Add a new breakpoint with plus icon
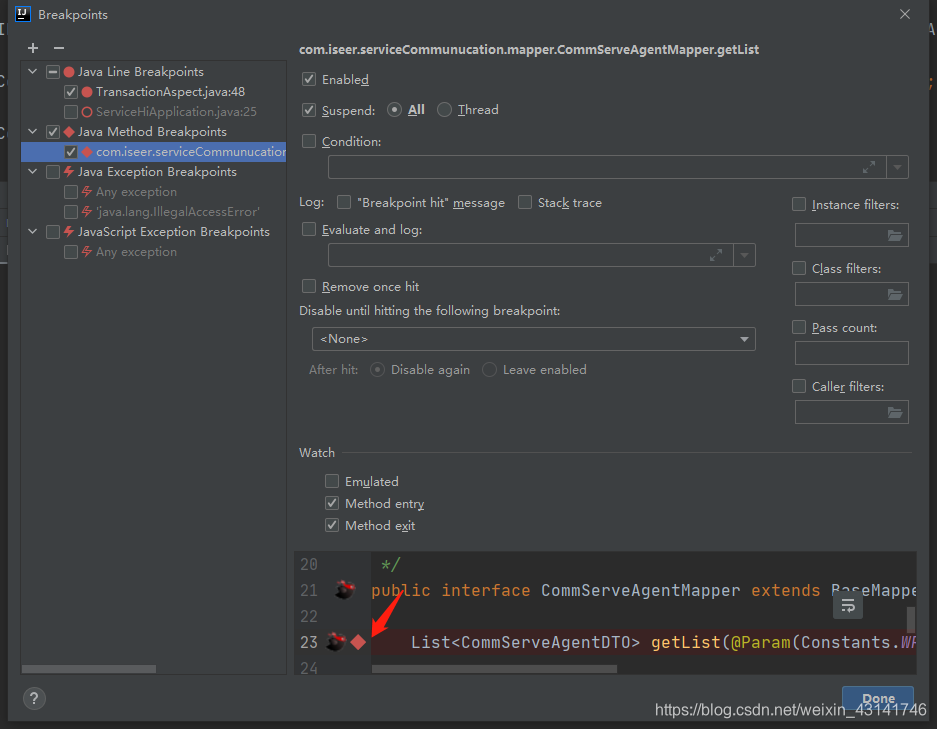This screenshot has height=729, width=937. point(32,47)
